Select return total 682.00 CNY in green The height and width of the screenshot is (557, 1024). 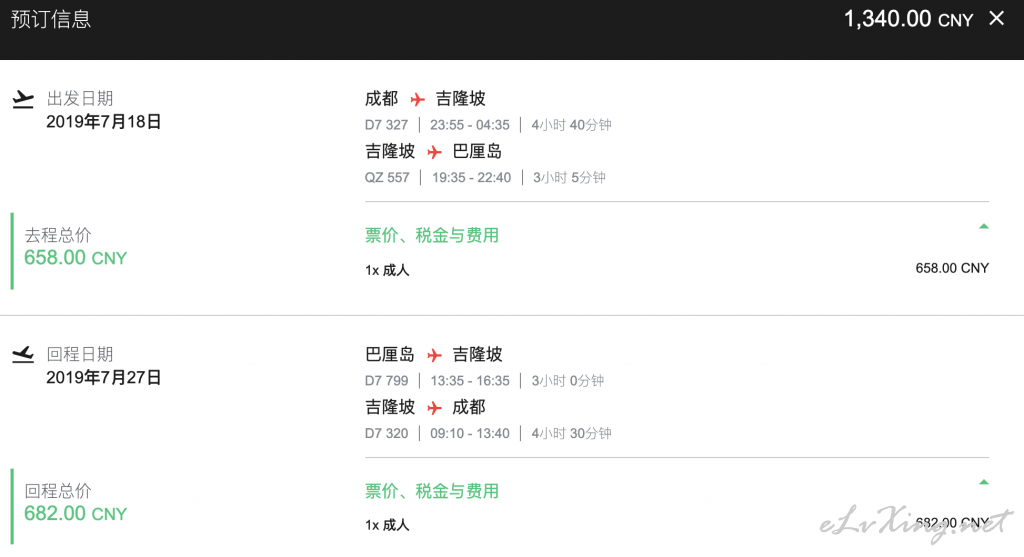[76, 514]
